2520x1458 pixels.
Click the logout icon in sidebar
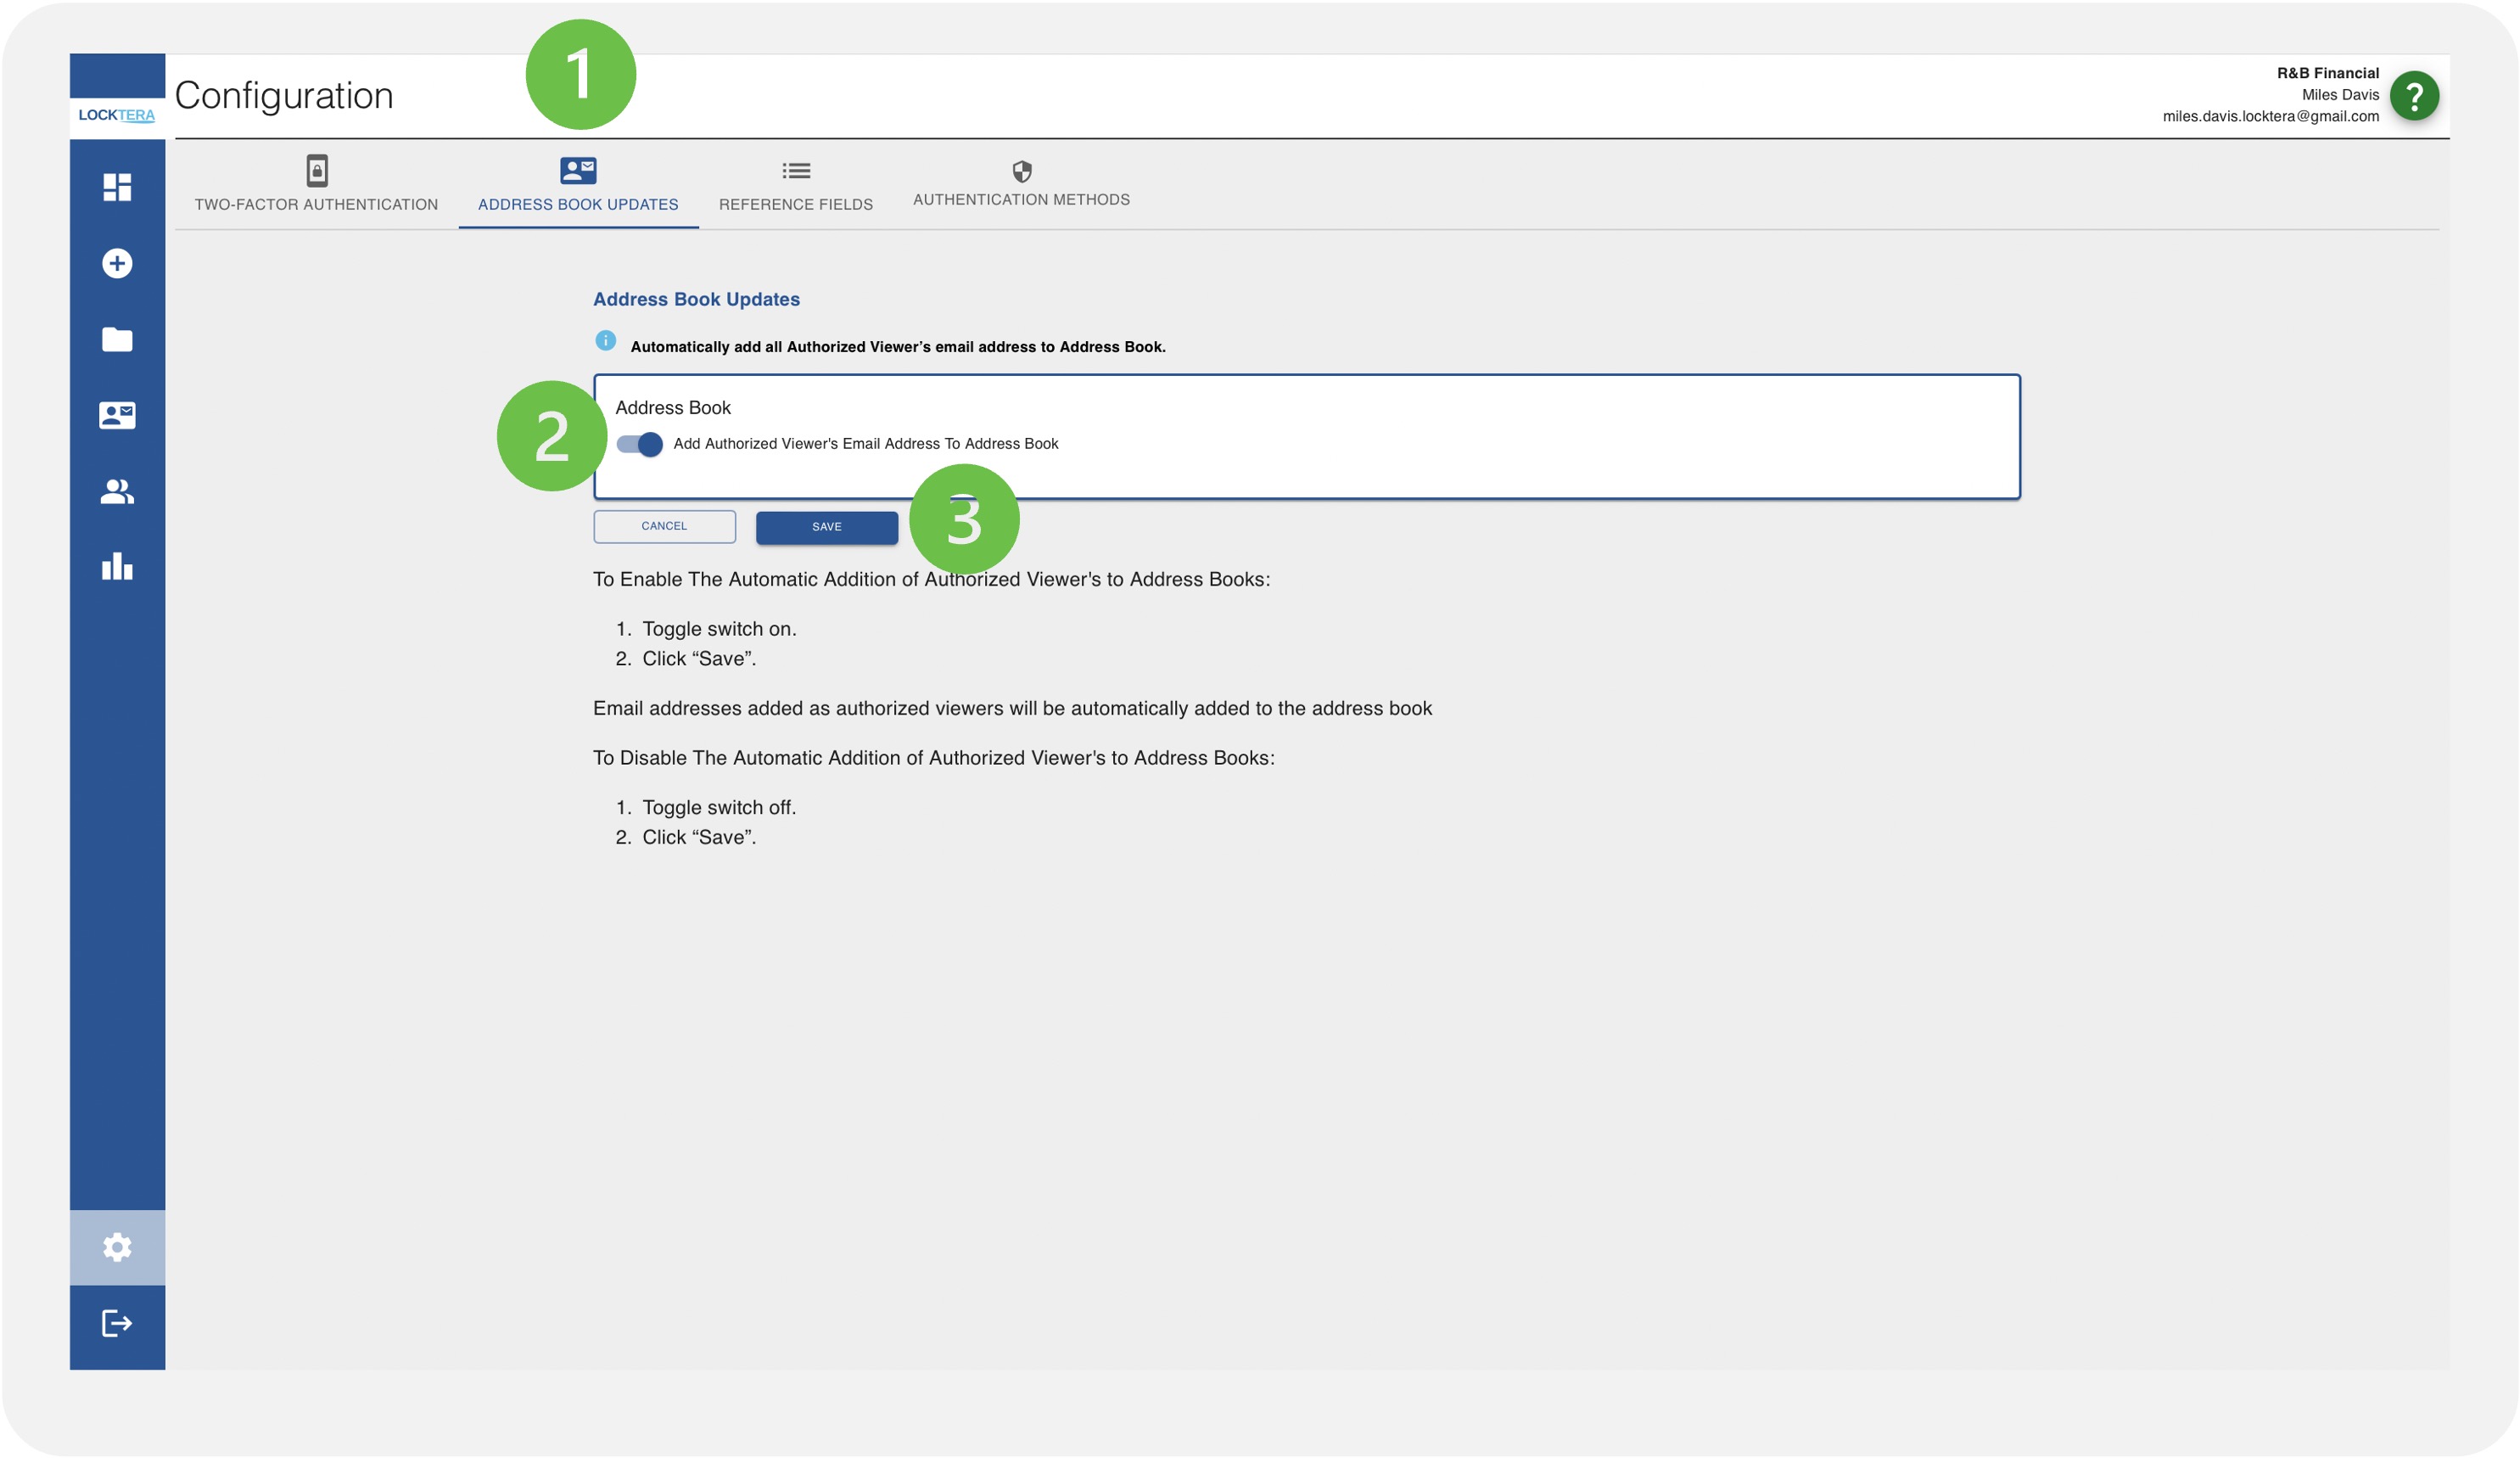point(117,1323)
